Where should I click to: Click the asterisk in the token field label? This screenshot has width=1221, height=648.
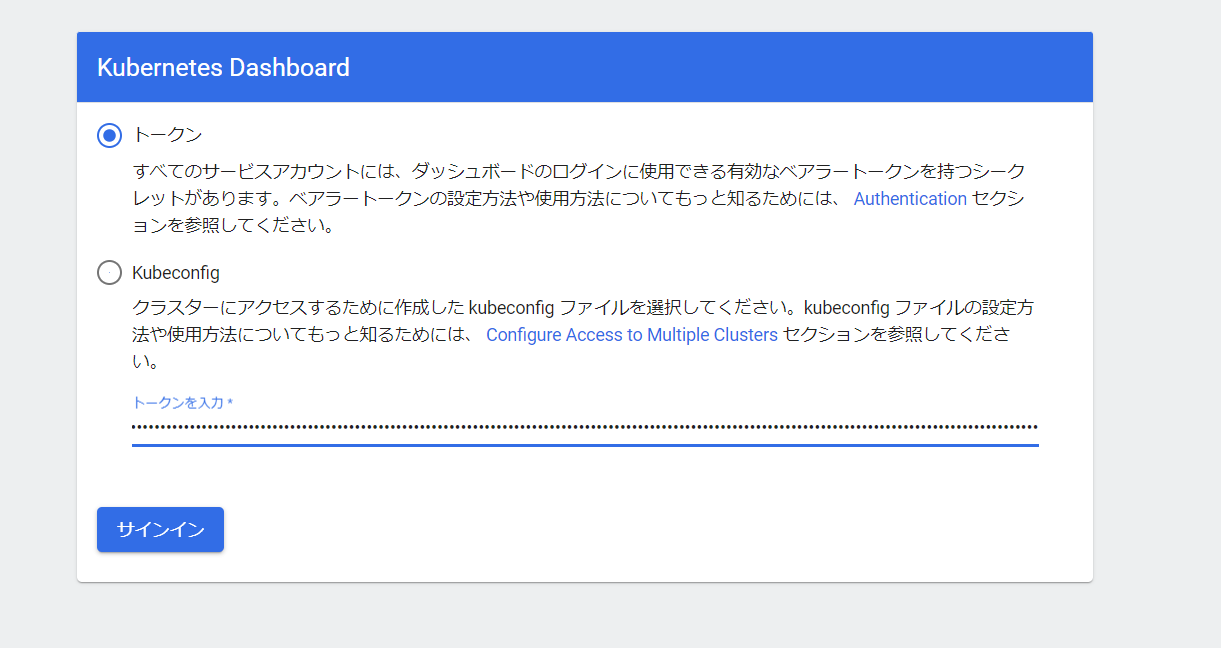point(230,402)
